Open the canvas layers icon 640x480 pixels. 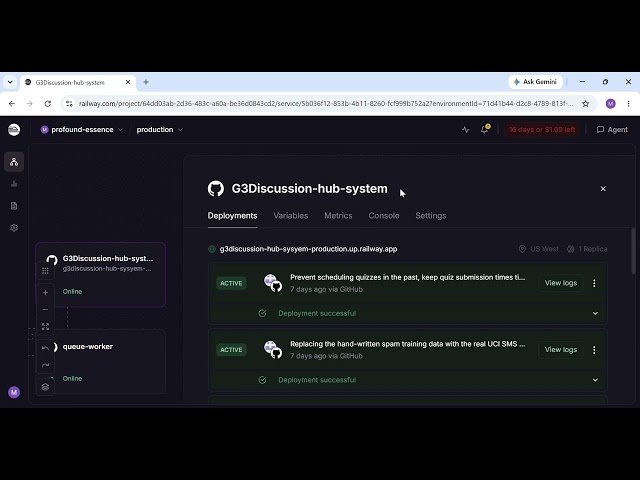coord(45,387)
